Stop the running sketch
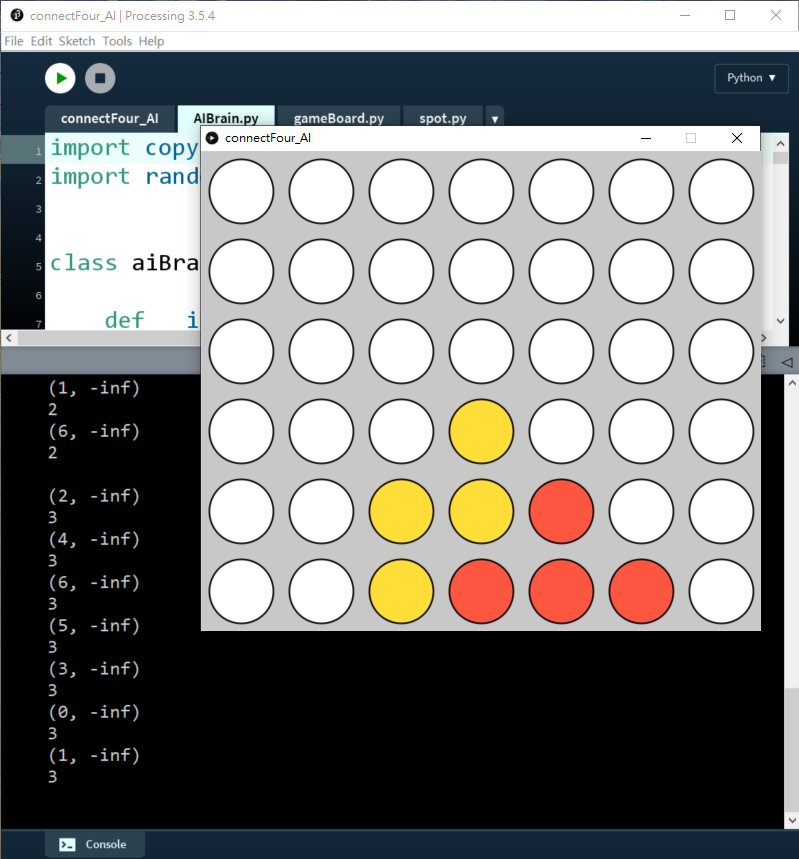This screenshot has height=859, width=799. click(x=100, y=78)
